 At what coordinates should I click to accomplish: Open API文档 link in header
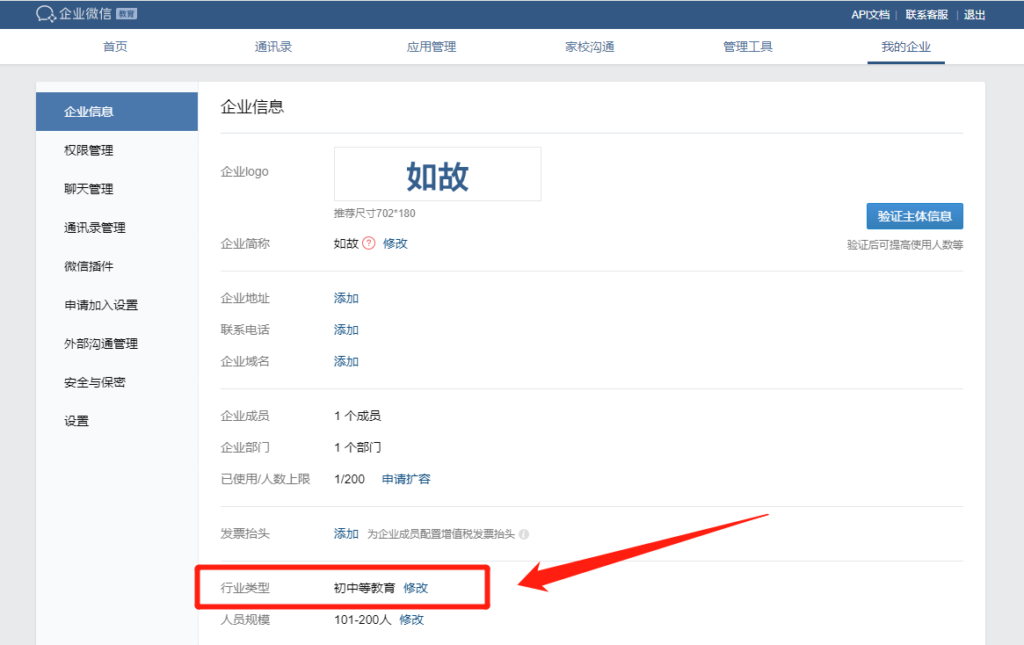coord(870,14)
